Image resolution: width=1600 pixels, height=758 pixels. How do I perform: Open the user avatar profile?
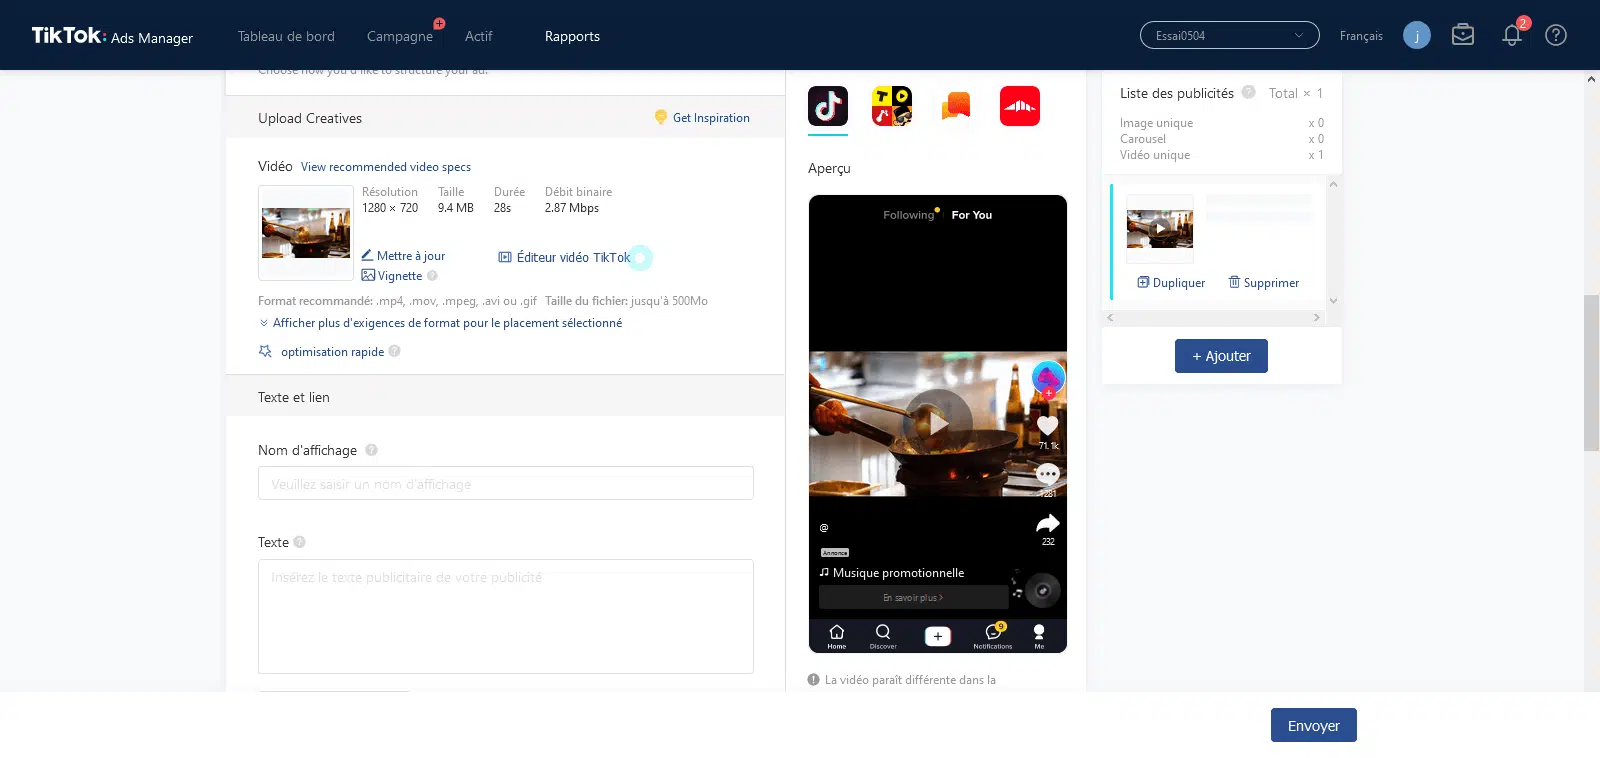pyautogui.click(x=1416, y=36)
